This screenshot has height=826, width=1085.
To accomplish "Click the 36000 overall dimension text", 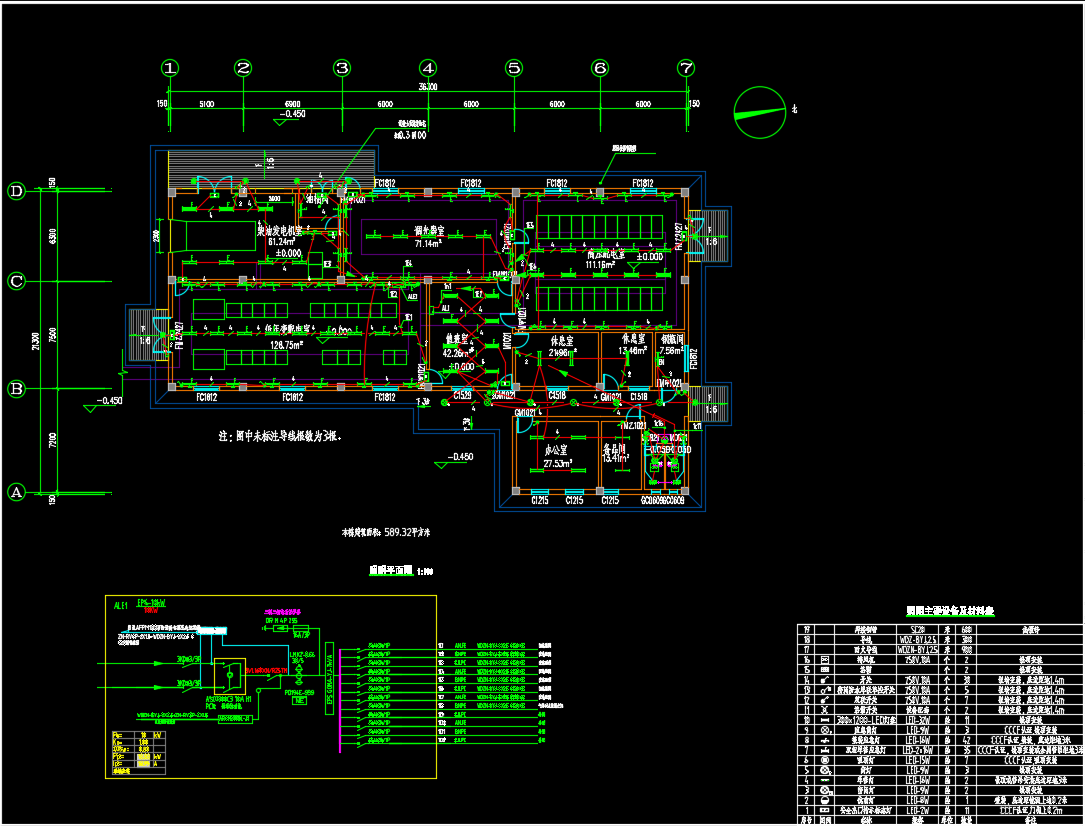I will click(x=427, y=88).
